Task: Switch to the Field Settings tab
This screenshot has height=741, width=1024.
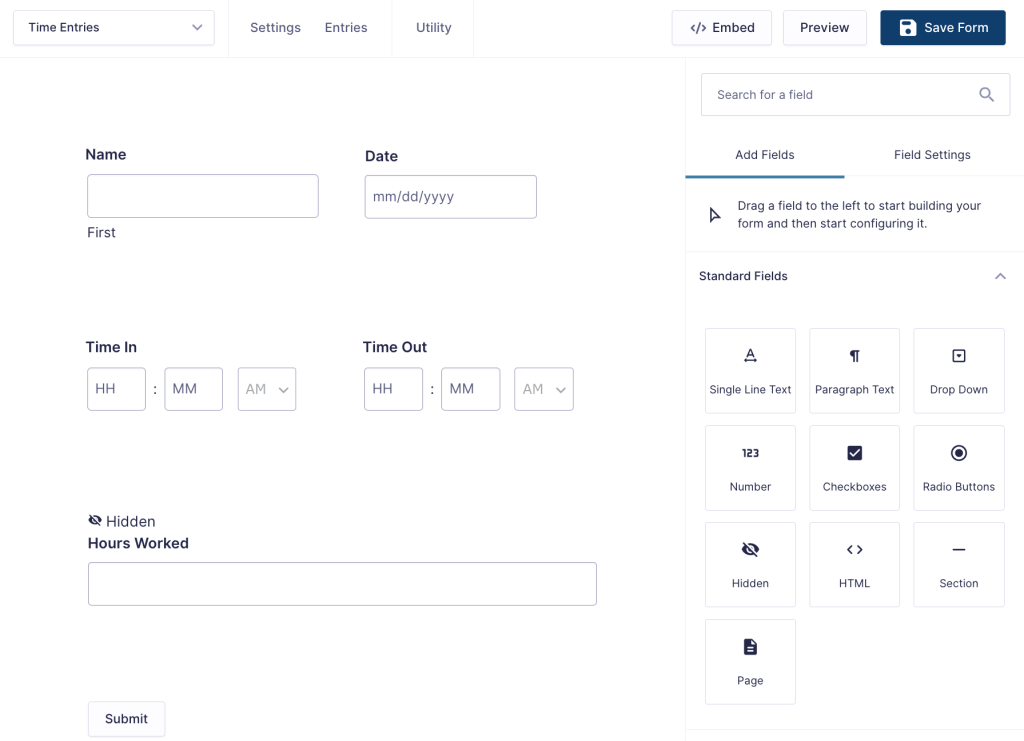Action: click(932, 155)
